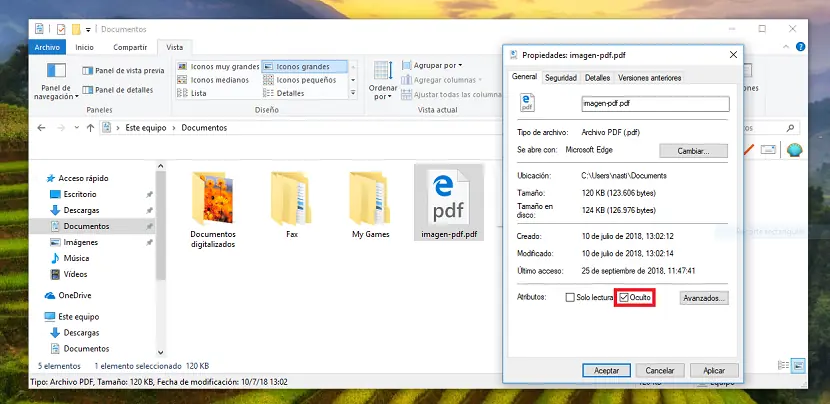This screenshot has height=404, width=830.
Task: Click the Panel de navegación ribbon icon
Action: point(56,70)
